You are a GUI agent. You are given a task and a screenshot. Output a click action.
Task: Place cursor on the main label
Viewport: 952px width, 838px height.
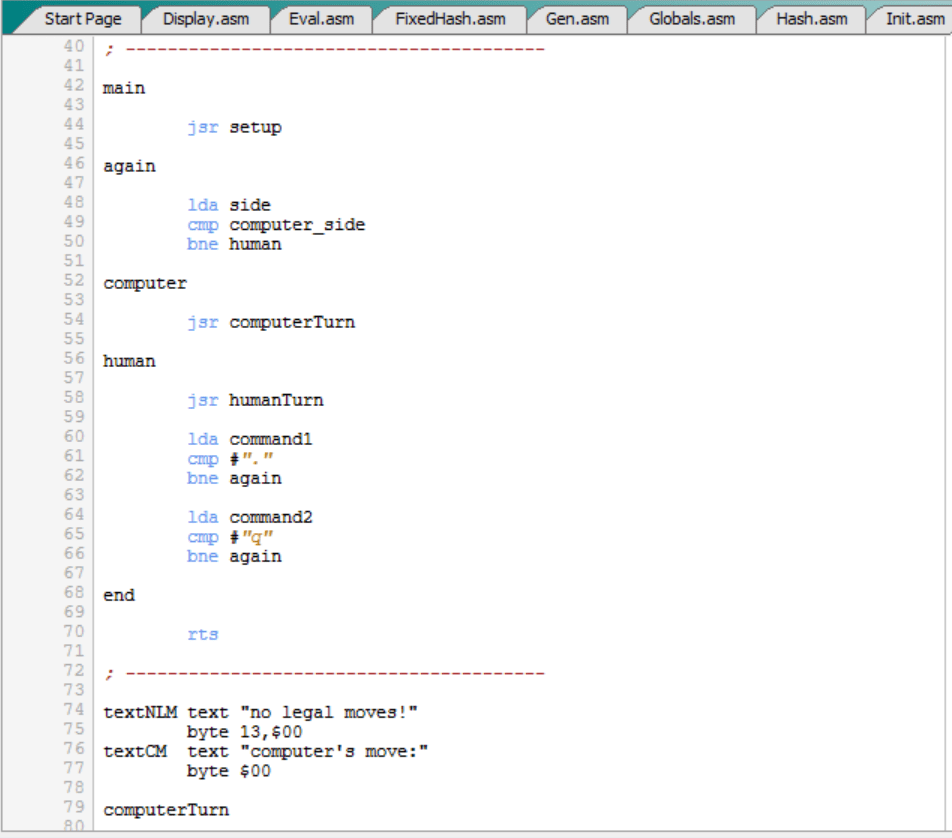point(124,88)
